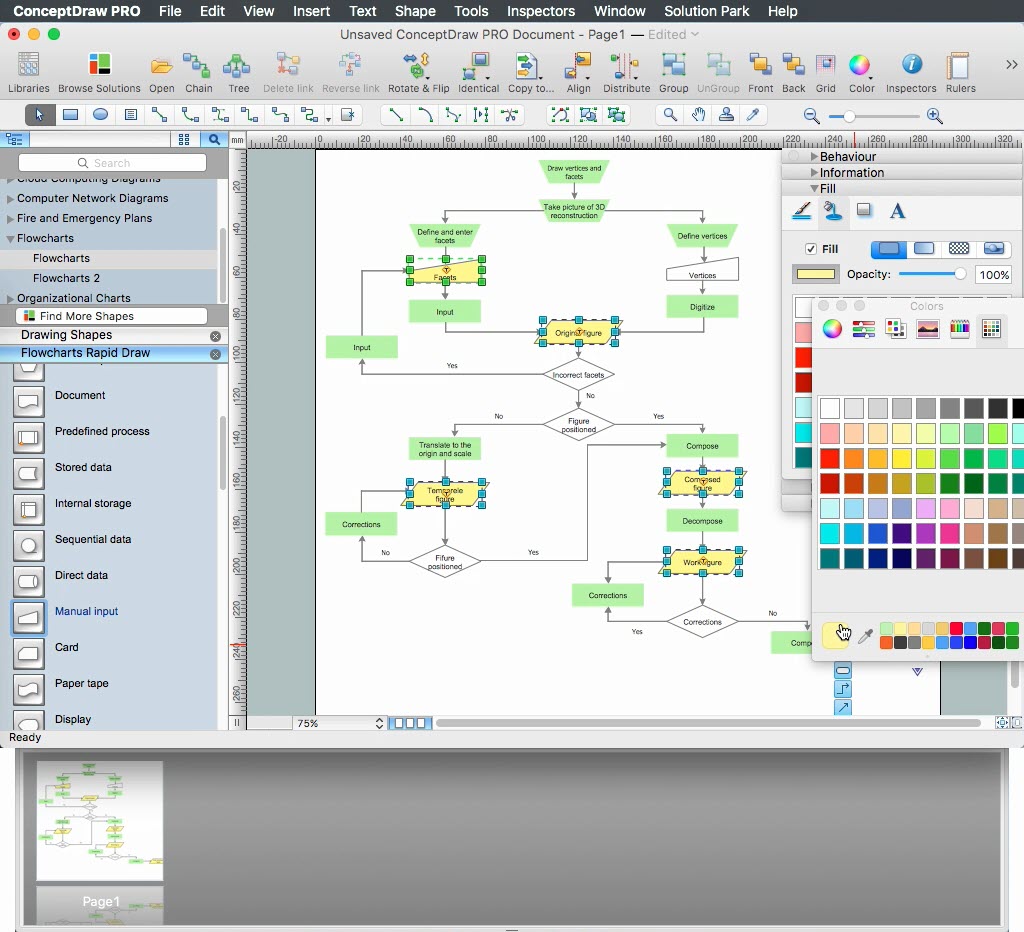Close the Drawing Shapes library
This screenshot has width=1024, height=932.
point(215,336)
